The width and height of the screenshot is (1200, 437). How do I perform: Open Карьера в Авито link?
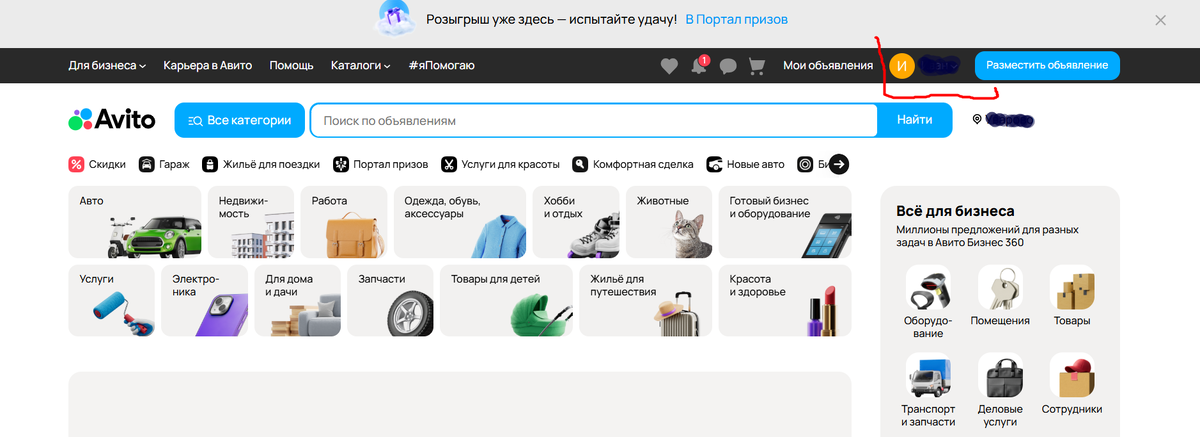pos(207,66)
